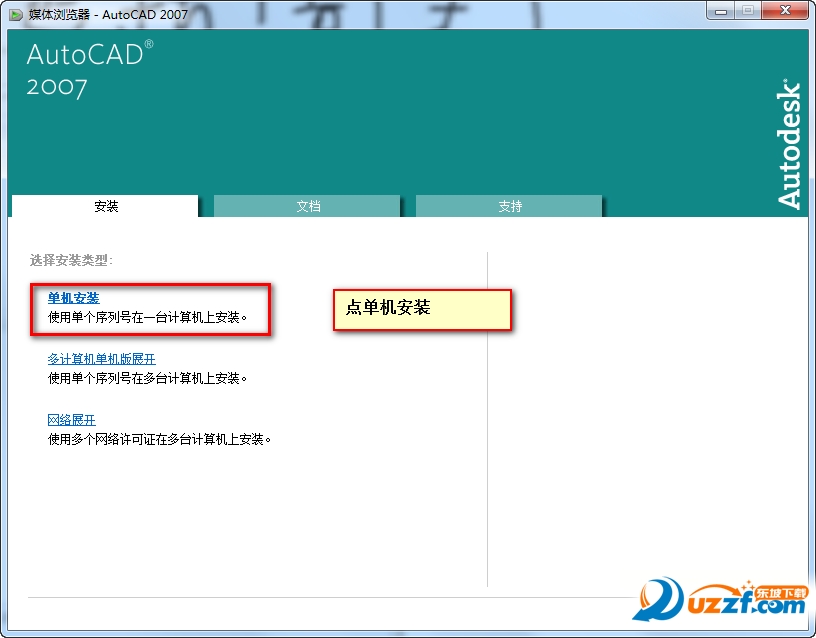
Task: Click the media browser title bar icon
Action: click(x=16, y=15)
